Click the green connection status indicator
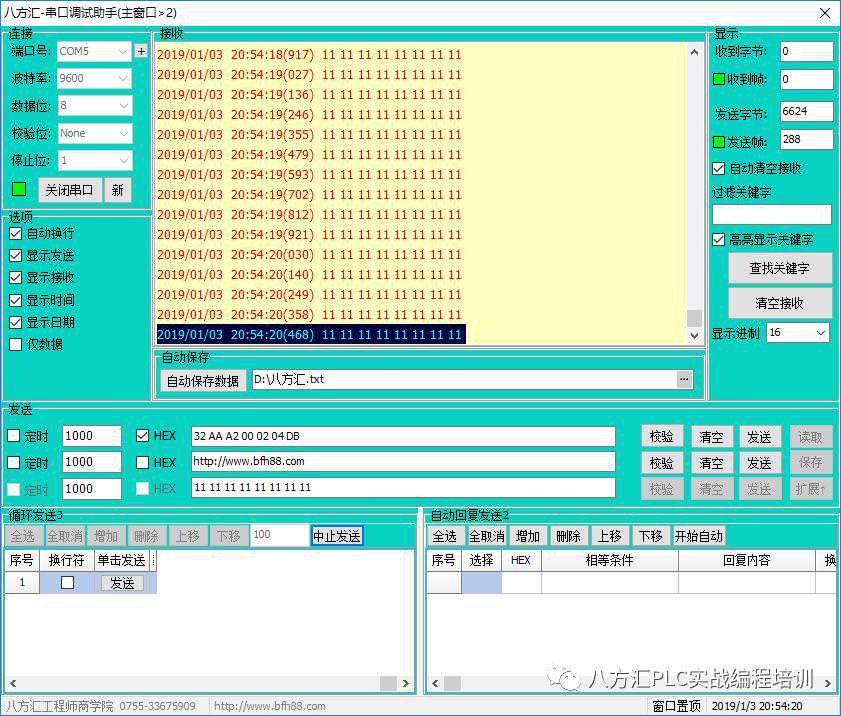Image resolution: width=841 pixels, height=716 pixels. 19,189
